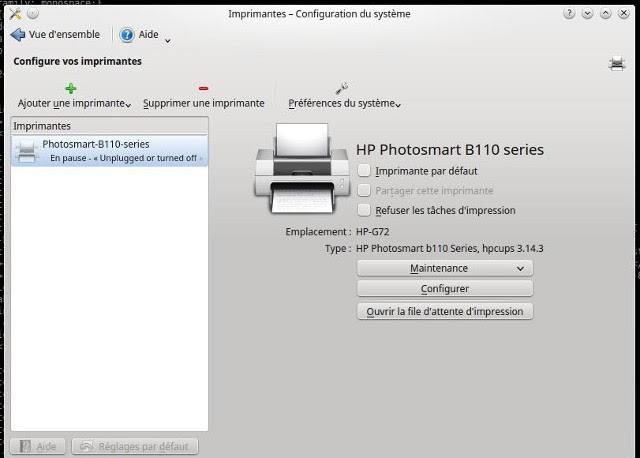Click the printer icon in header corner
Image resolution: width=640 pixels, height=458 pixels.
(x=616, y=63)
